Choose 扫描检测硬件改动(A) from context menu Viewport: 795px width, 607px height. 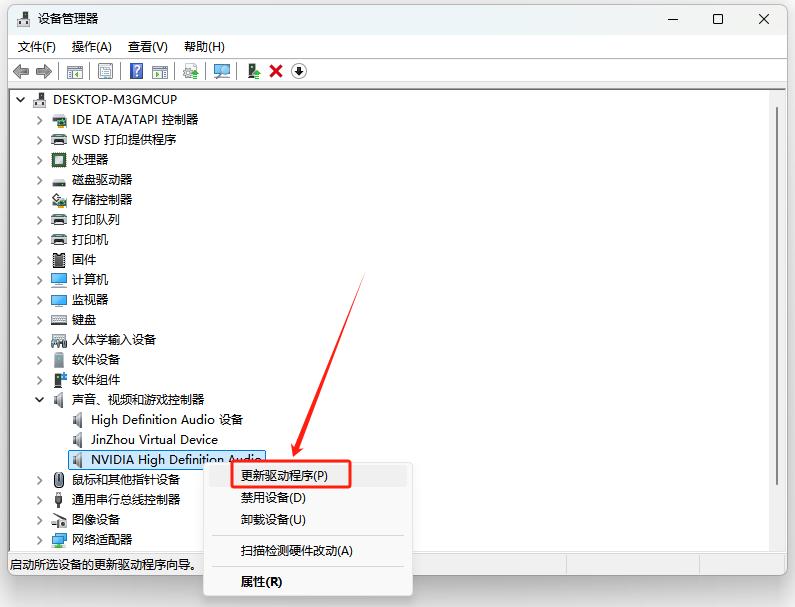(x=308, y=551)
